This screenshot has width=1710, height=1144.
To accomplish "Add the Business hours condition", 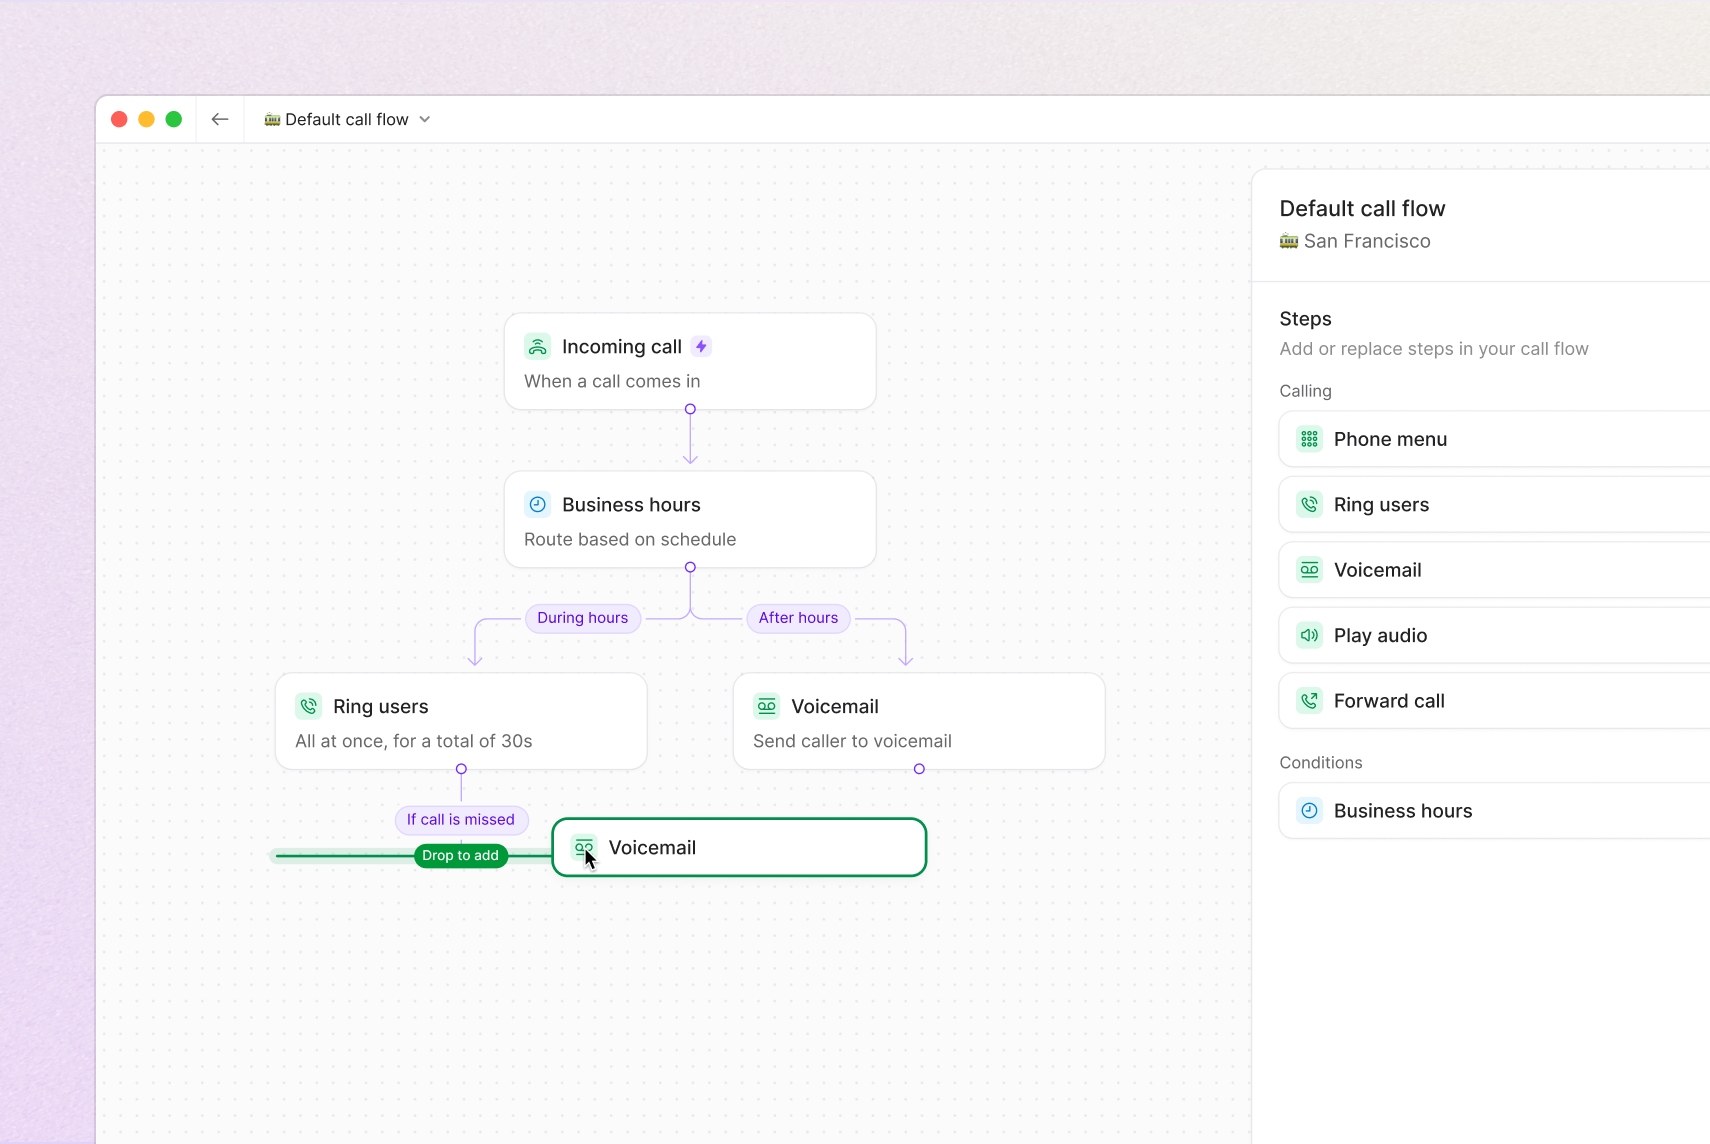I will click(1494, 811).
